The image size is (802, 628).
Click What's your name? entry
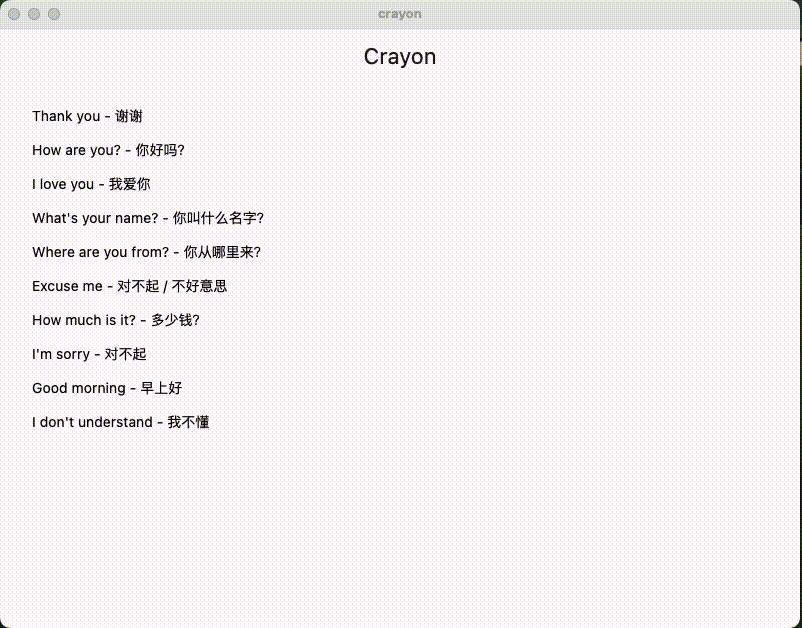click(148, 218)
